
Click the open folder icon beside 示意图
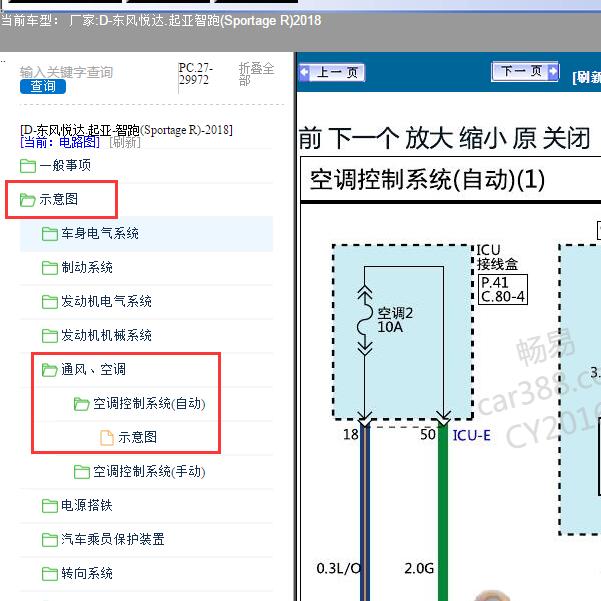tap(28, 200)
